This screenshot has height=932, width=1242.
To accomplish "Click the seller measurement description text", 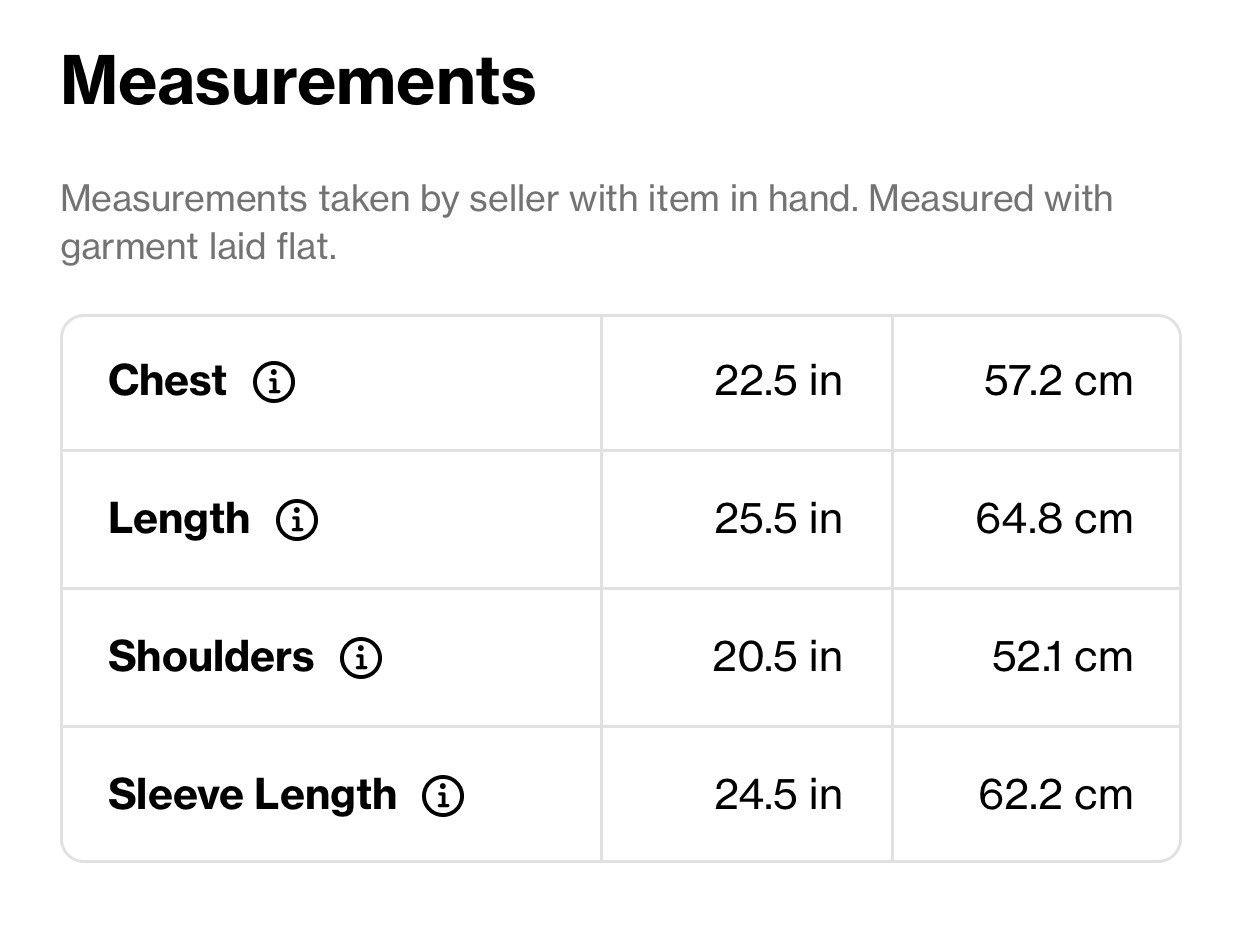I will click(x=587, y=222).
